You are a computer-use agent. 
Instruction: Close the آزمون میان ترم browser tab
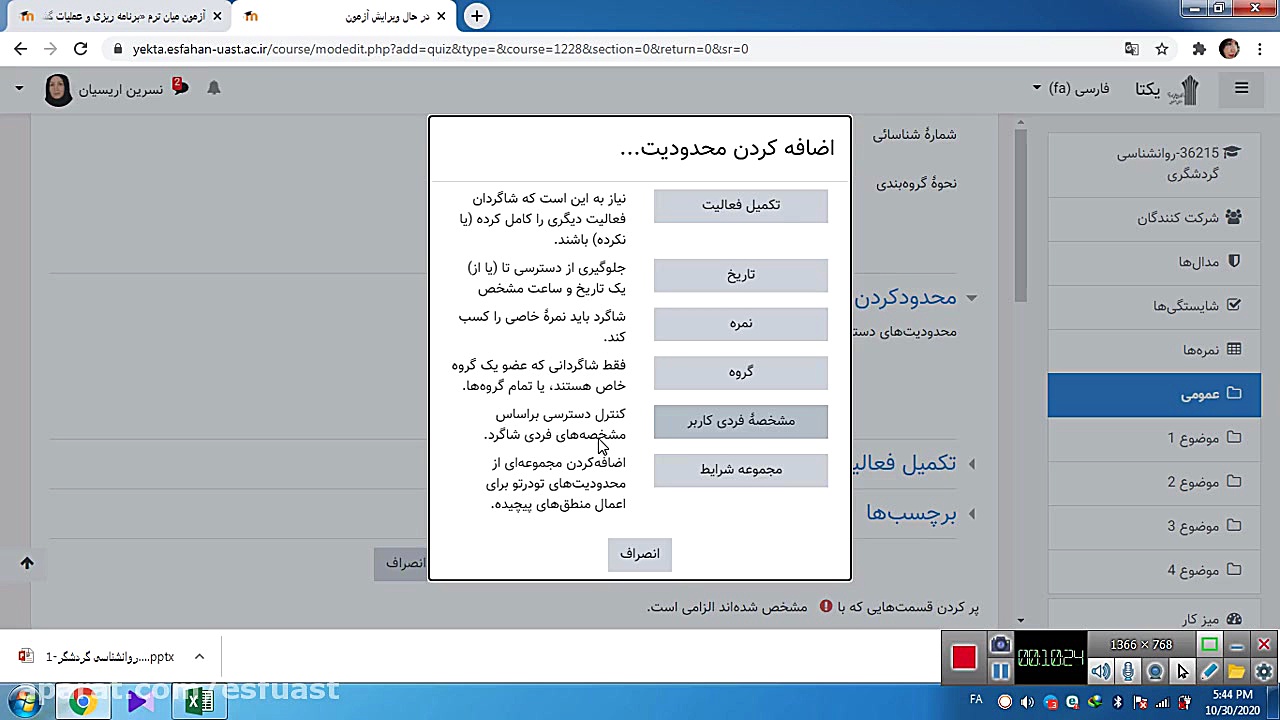tap(217, 16)
